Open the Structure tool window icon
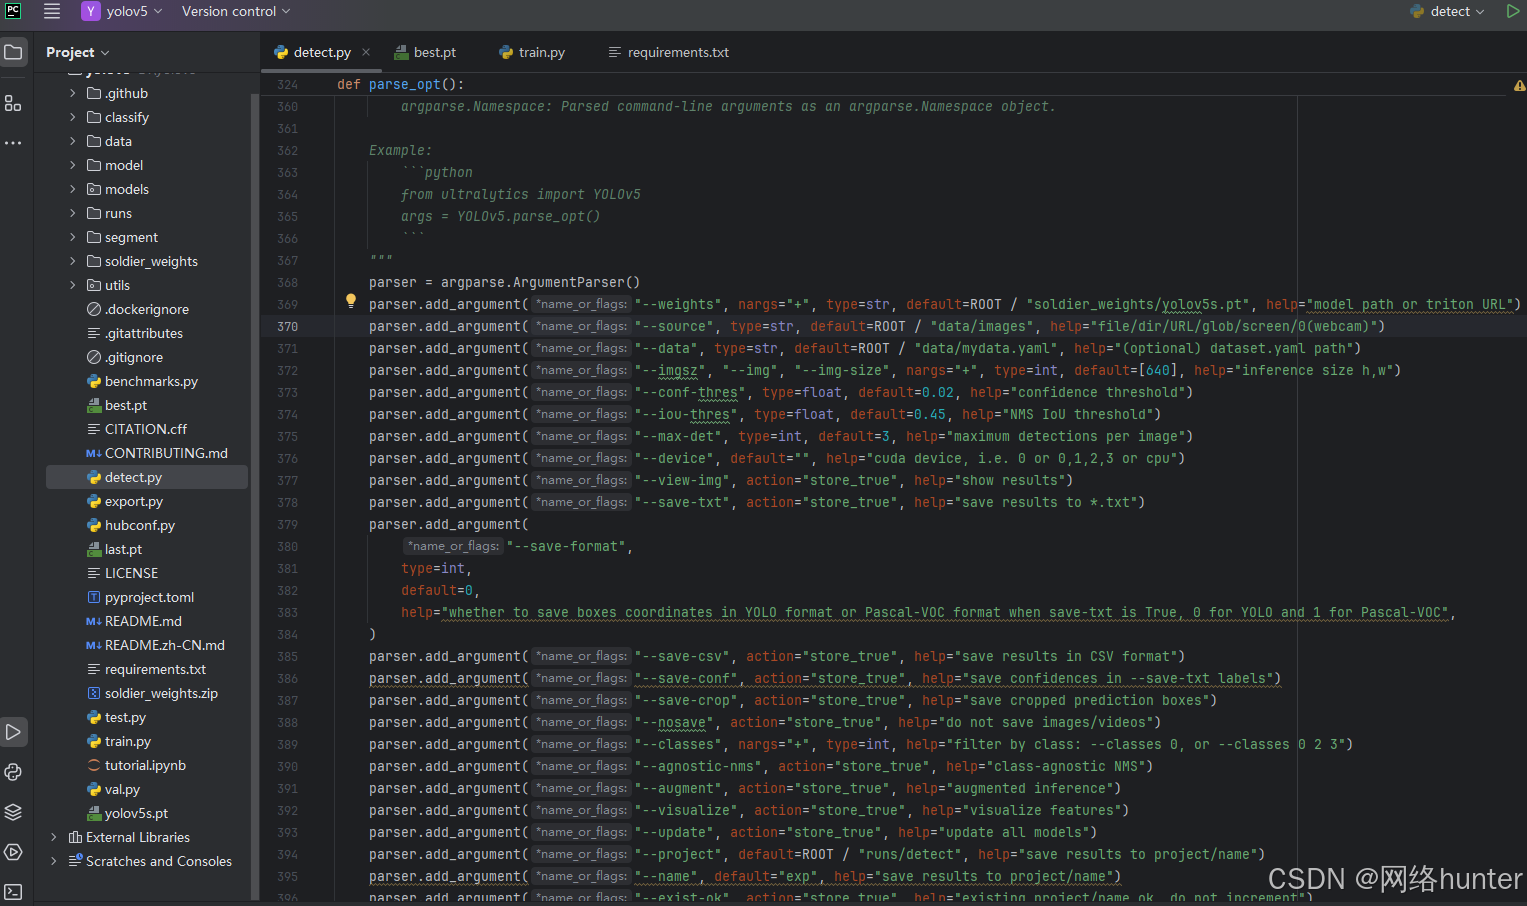The width and height of the screenshot is (1527, 906). [x=13, y=103]
